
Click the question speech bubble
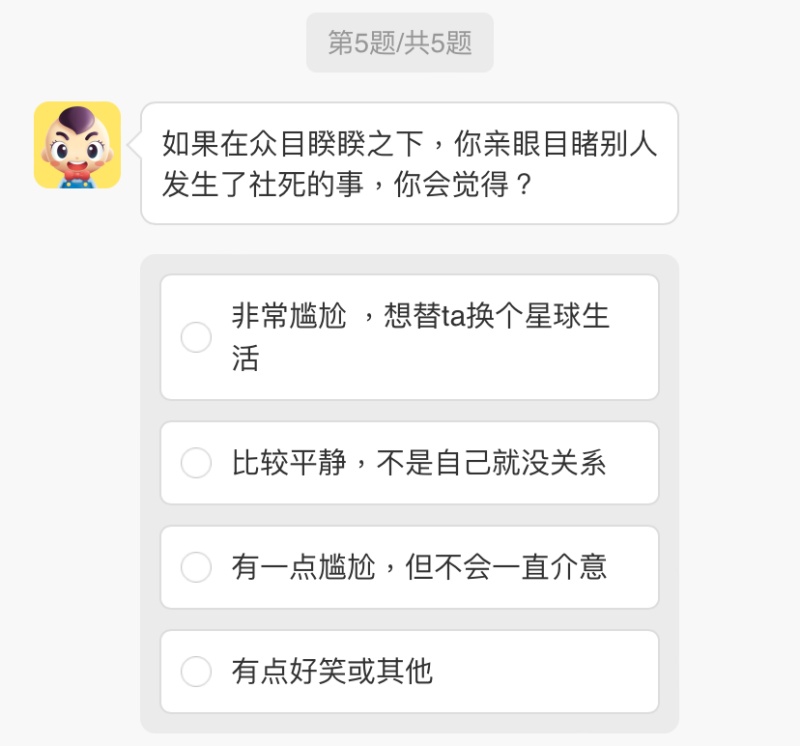click(x=409, y=163)
